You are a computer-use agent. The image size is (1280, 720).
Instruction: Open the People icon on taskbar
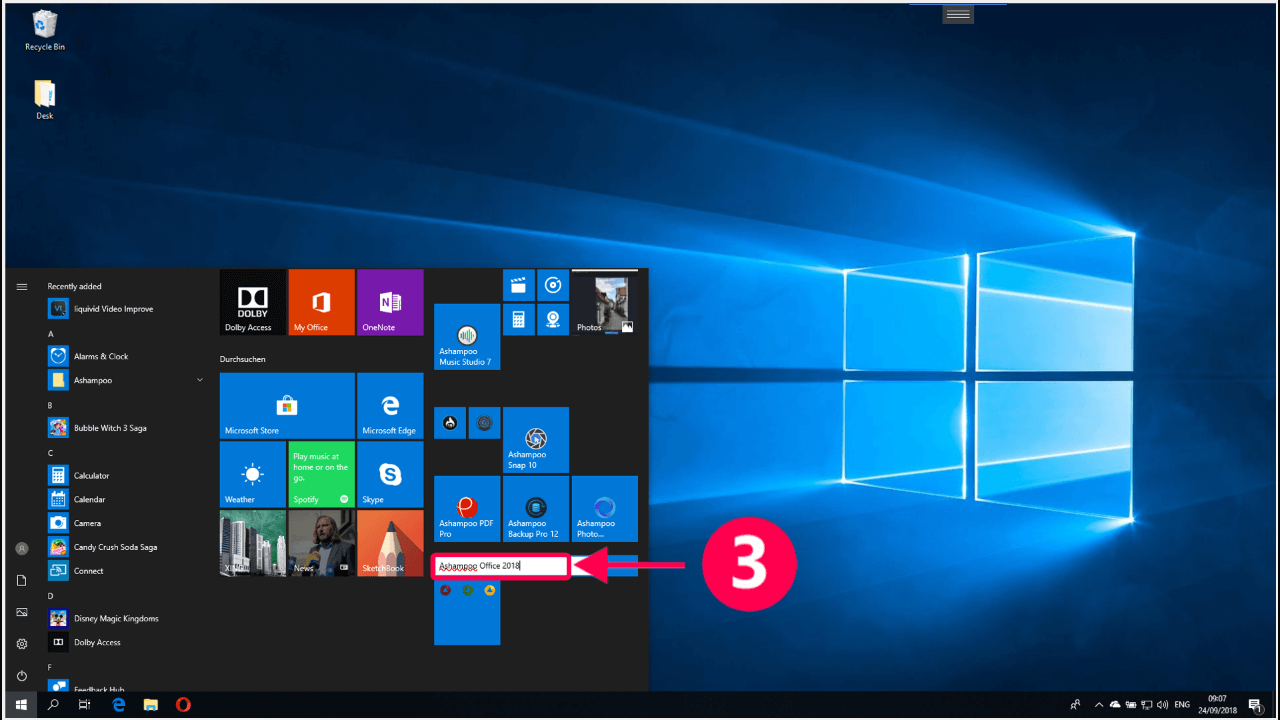pos(1075,705)
